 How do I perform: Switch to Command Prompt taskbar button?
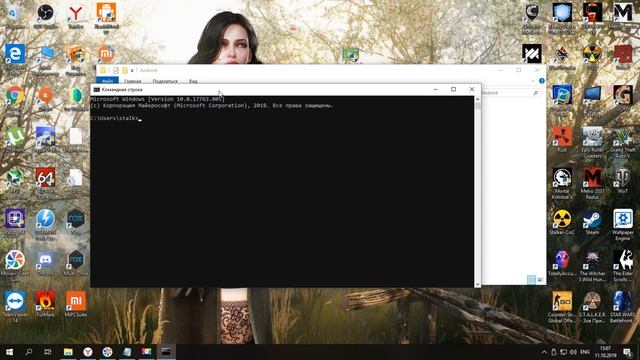coord(166,352)
